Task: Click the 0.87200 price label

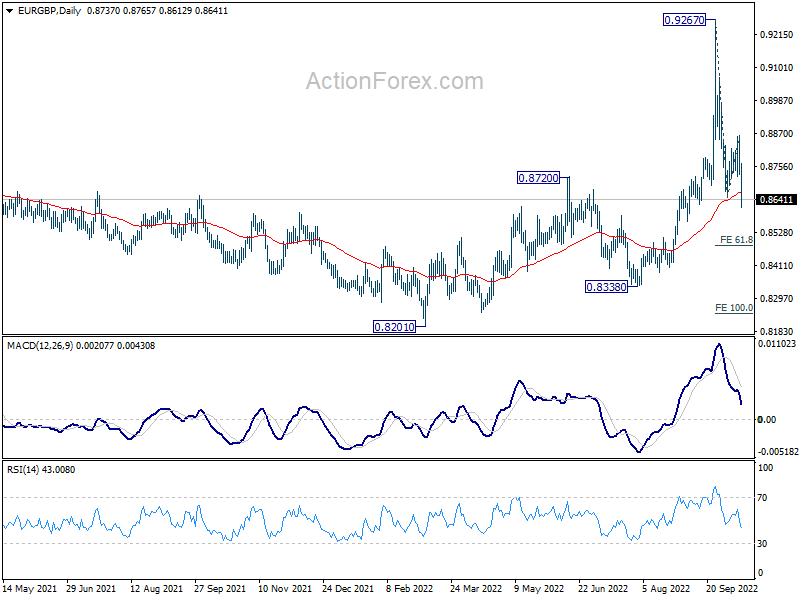Action: click(x=538, y=178)
